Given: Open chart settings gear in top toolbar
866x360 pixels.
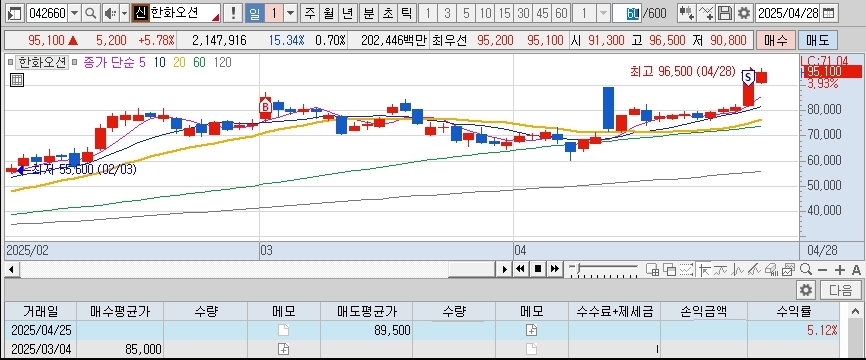Looking at the screenshot, I should pos(744,13).
